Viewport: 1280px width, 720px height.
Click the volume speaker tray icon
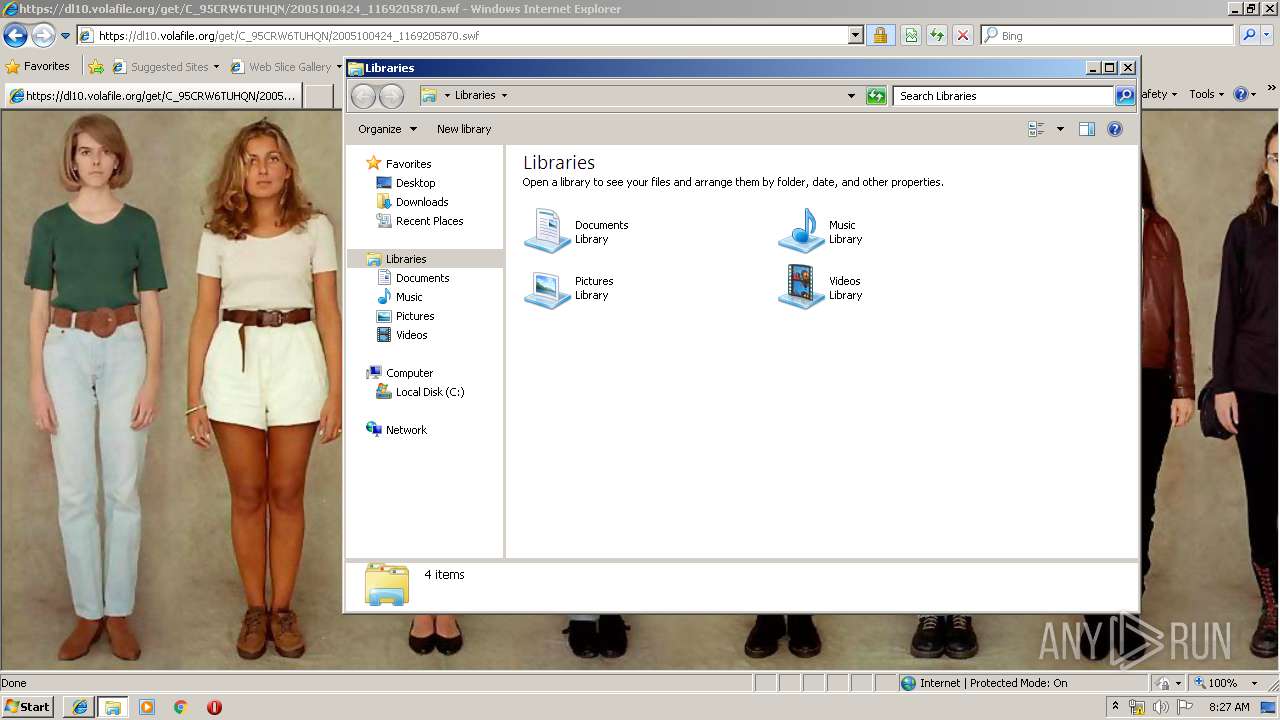1160,707
